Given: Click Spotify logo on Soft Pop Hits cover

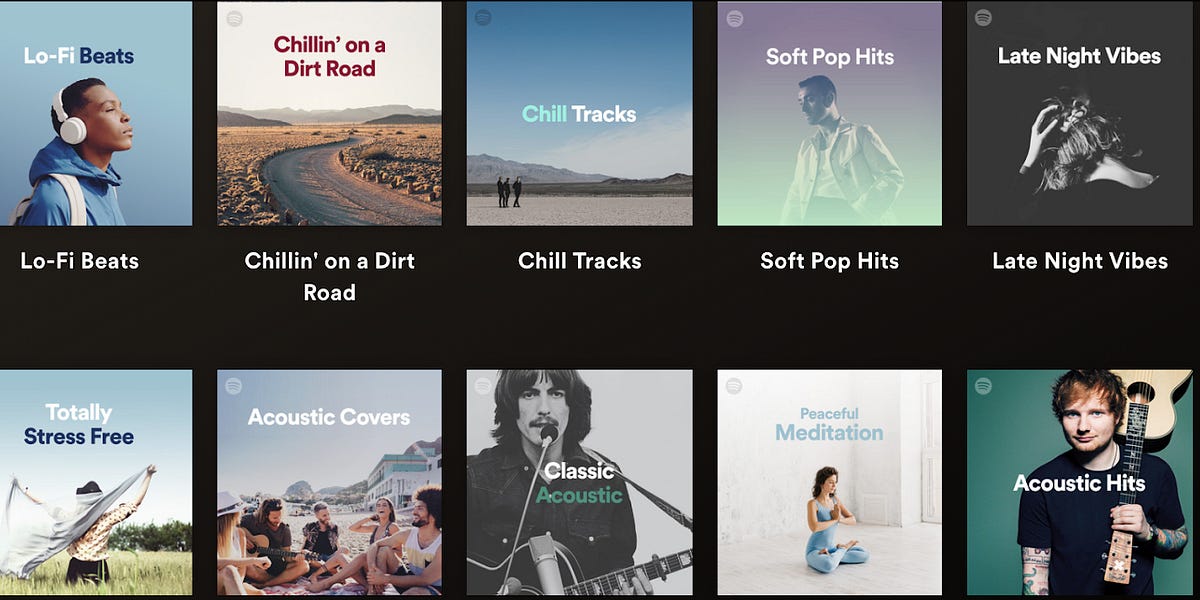Looking at the screenshot, I should (734, 17).
